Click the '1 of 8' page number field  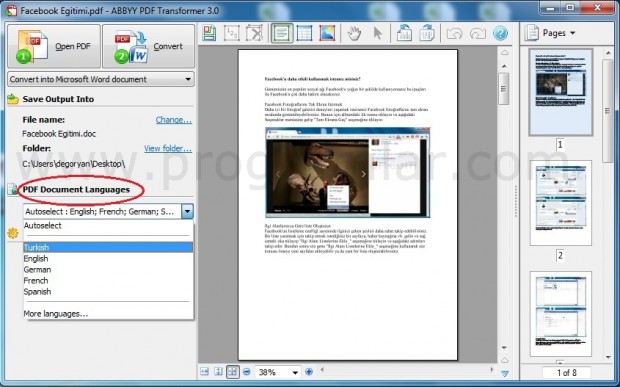coord(567,372)
